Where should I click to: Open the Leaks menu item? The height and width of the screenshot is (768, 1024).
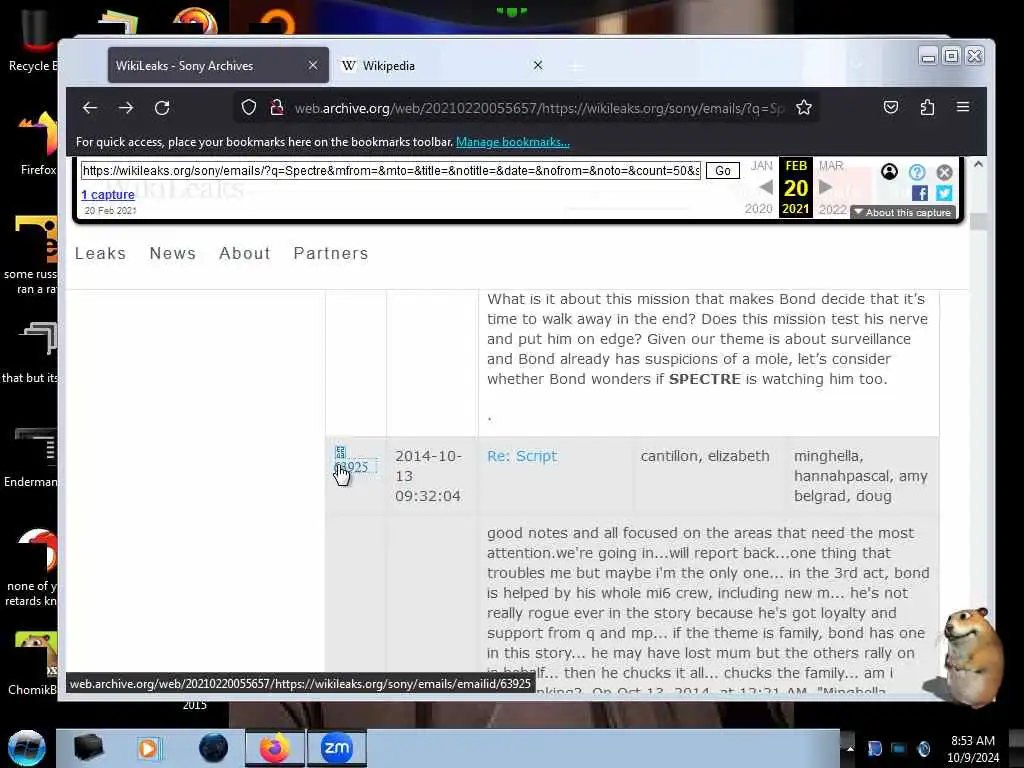click(101, 253)
